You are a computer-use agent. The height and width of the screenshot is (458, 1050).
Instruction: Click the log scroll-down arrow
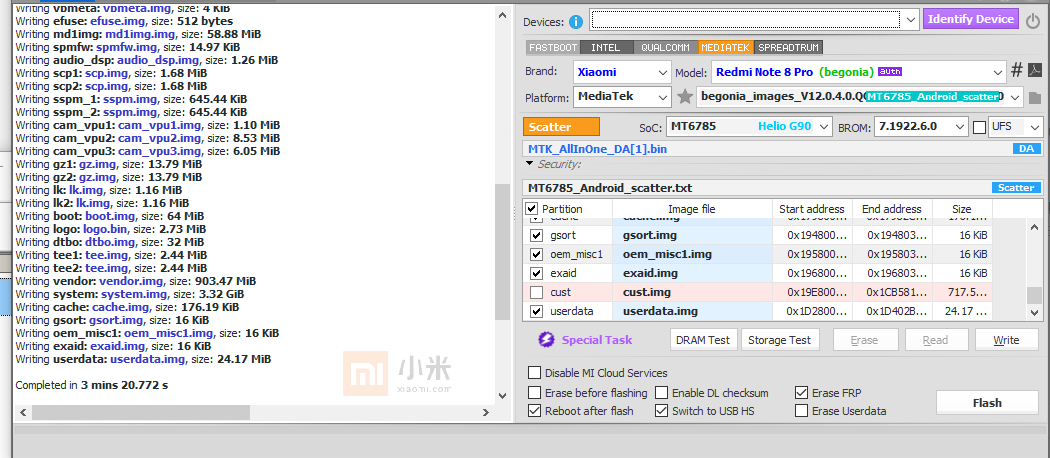[502, 396]
